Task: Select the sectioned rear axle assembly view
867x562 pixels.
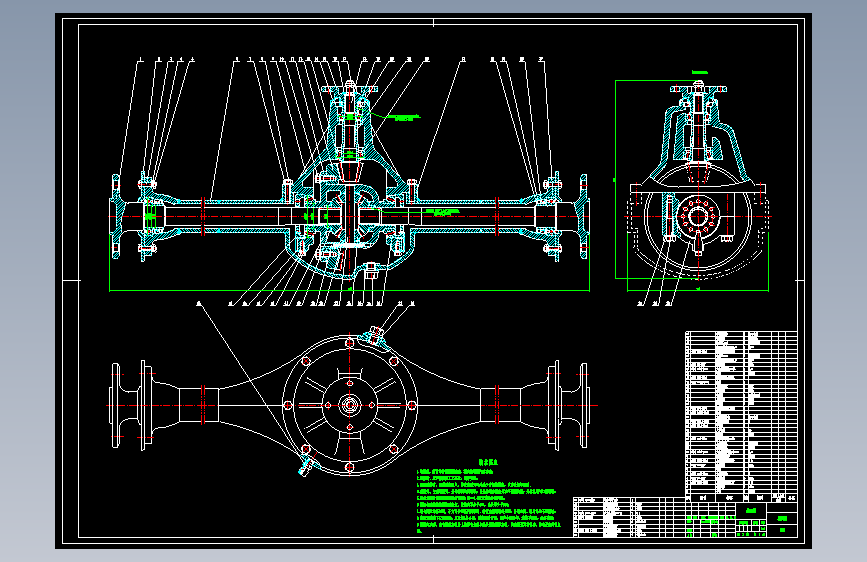Action: coord(349,183)
